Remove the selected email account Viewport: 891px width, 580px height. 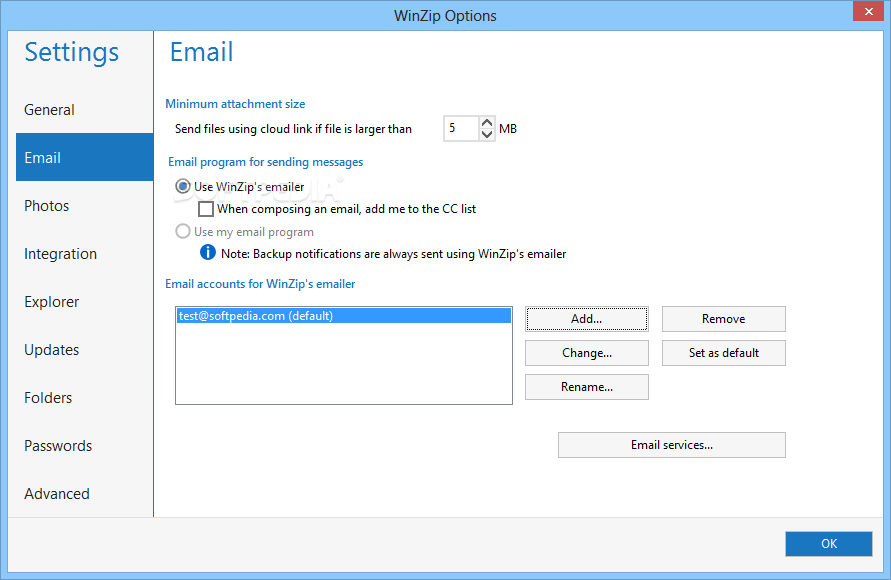coord(723,319)
